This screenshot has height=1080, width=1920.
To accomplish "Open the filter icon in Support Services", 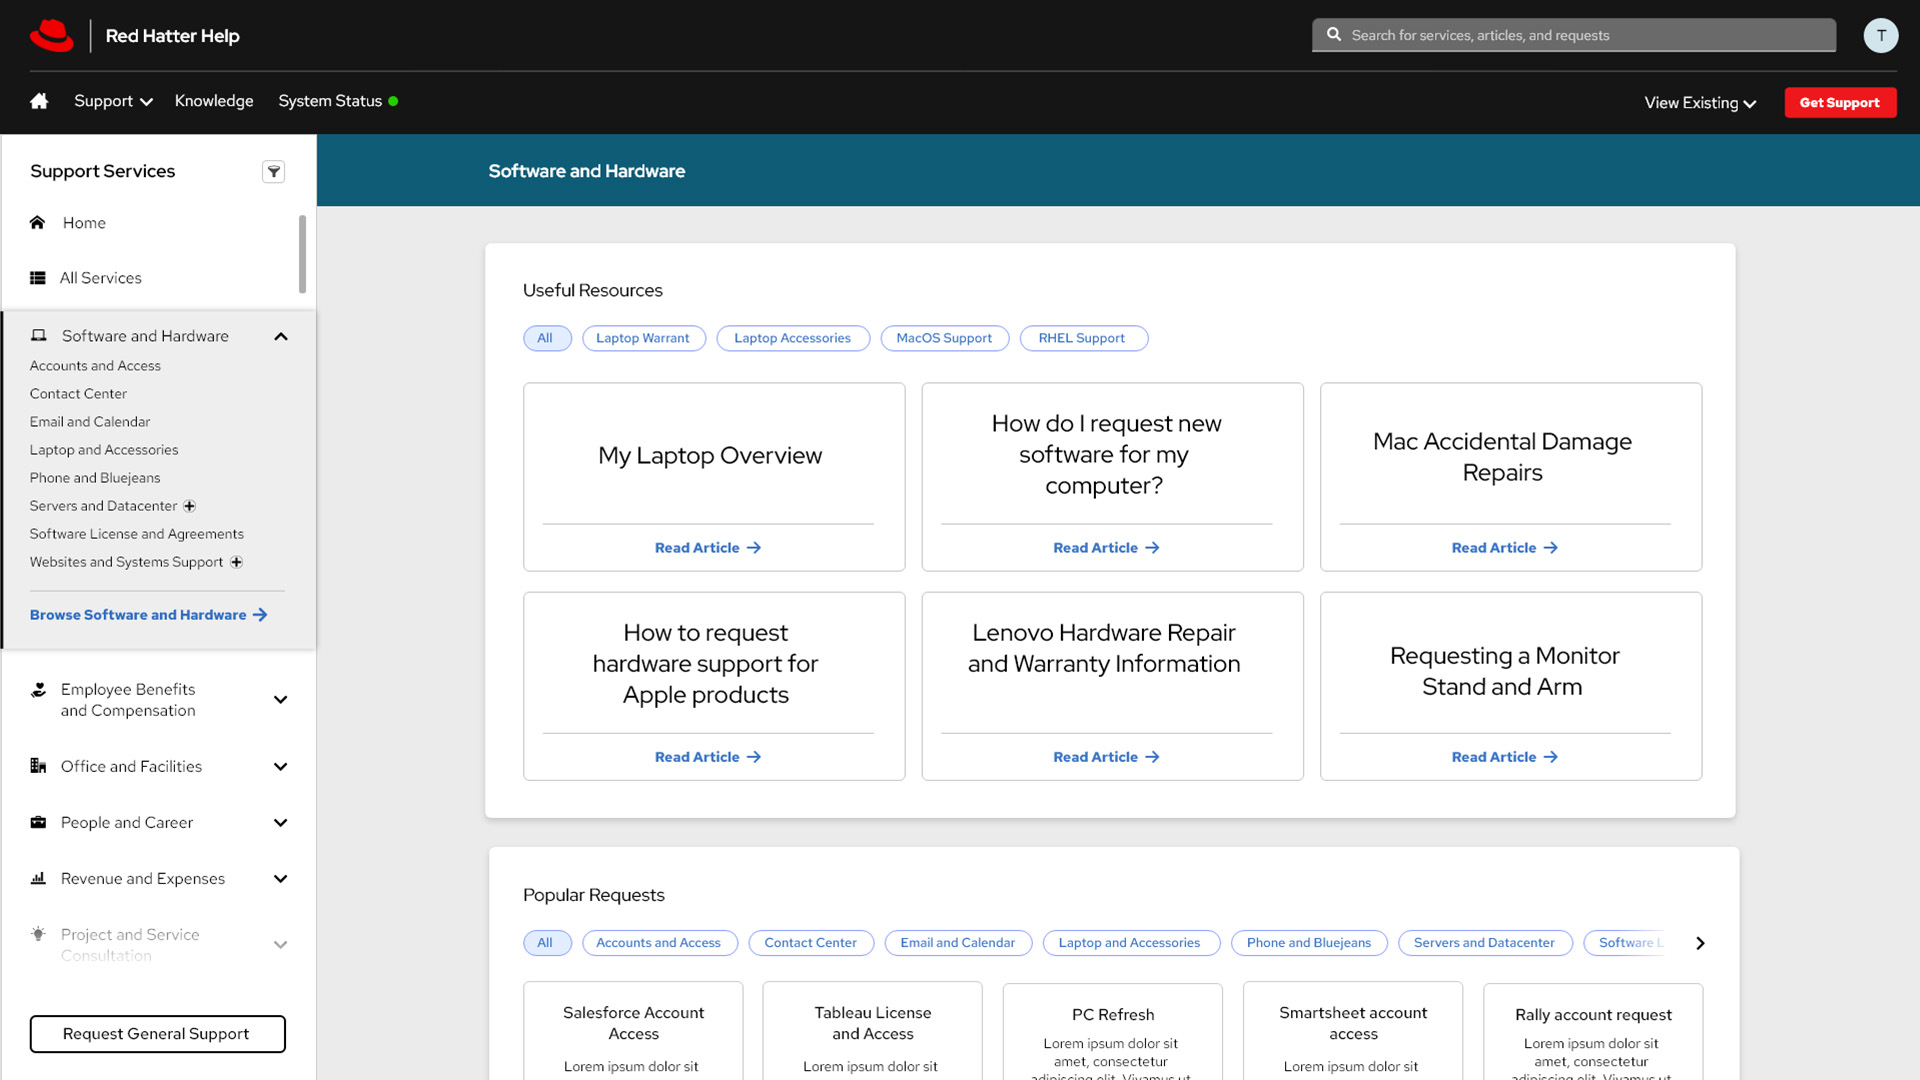I will [x=273, y=171].
